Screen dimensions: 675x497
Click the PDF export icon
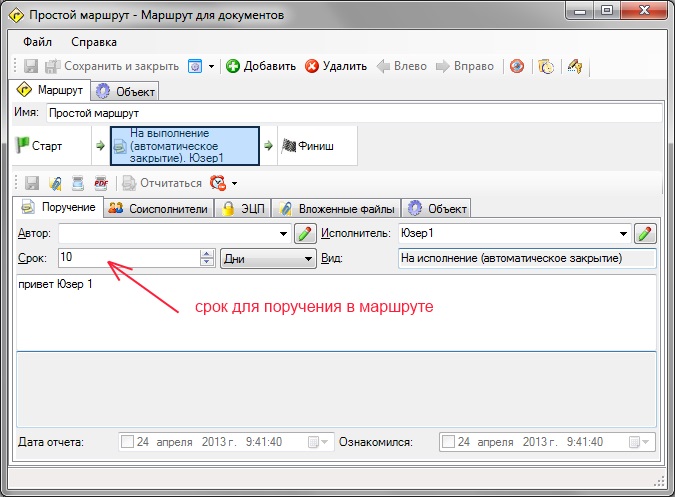(x=100, y=183)
